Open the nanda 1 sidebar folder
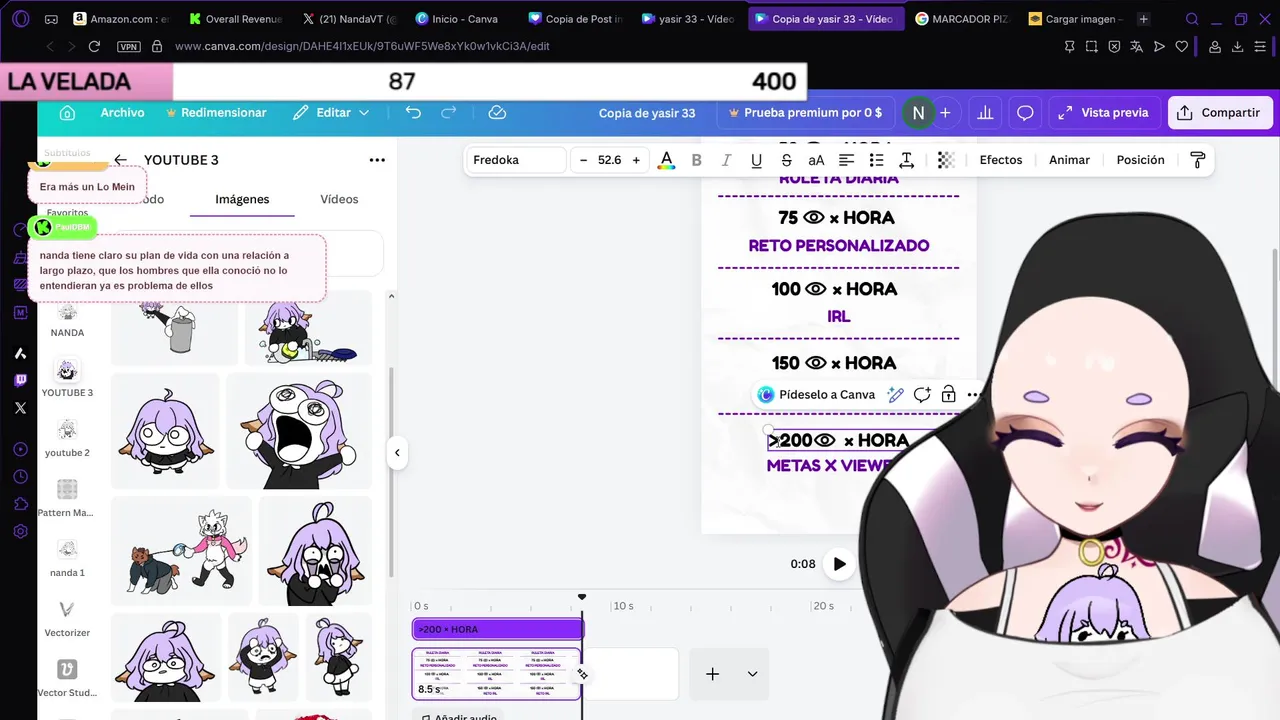 point(67,558)
